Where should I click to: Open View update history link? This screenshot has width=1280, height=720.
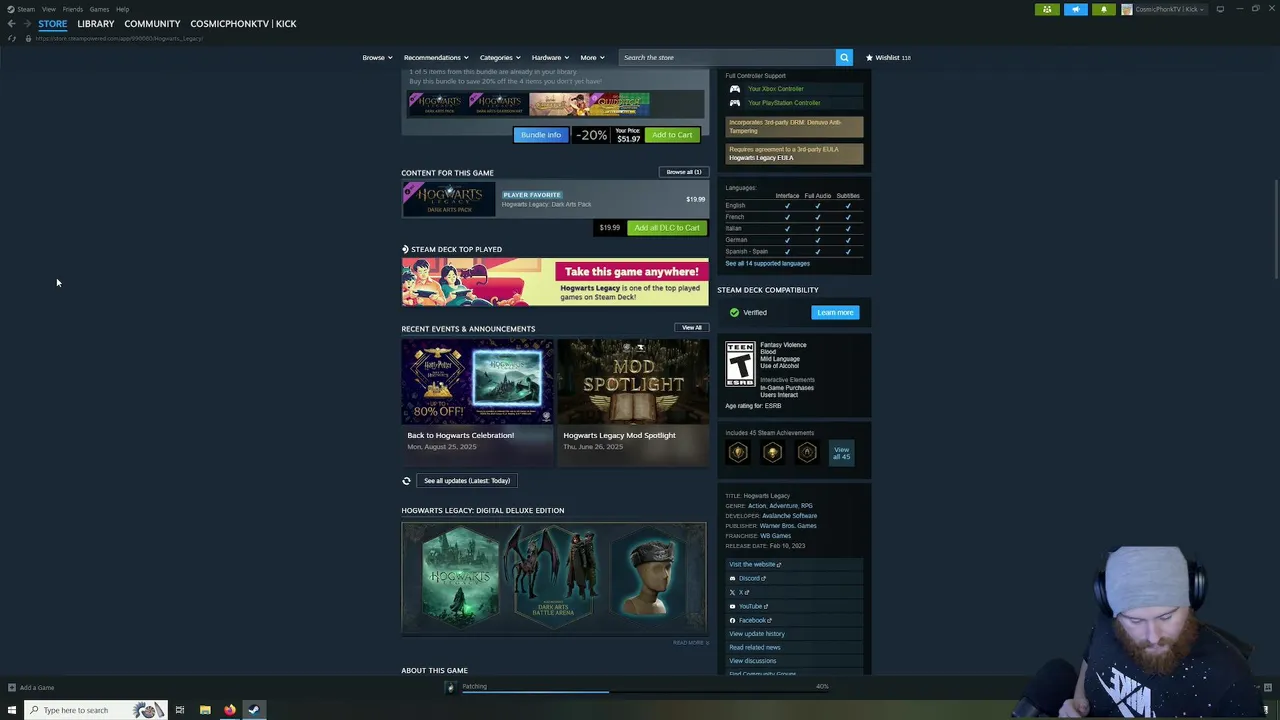click(x=757, y=634)
